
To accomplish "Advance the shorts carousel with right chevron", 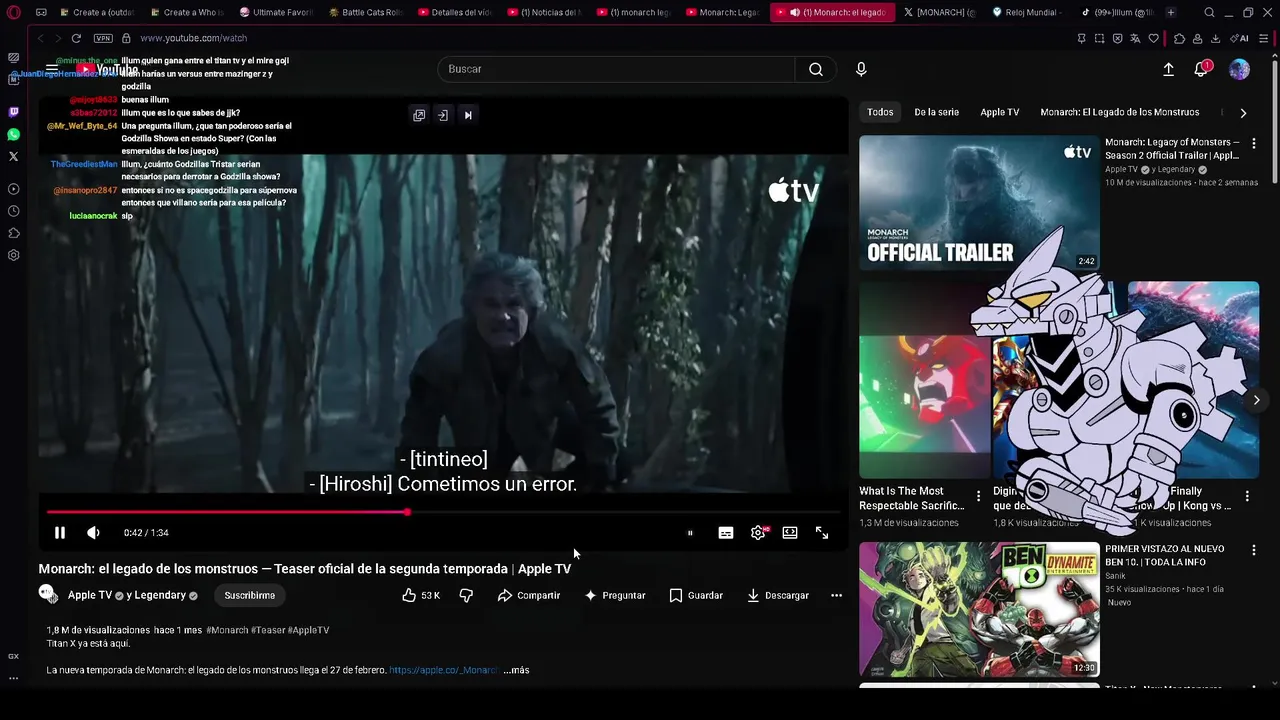I will 1256,400.
